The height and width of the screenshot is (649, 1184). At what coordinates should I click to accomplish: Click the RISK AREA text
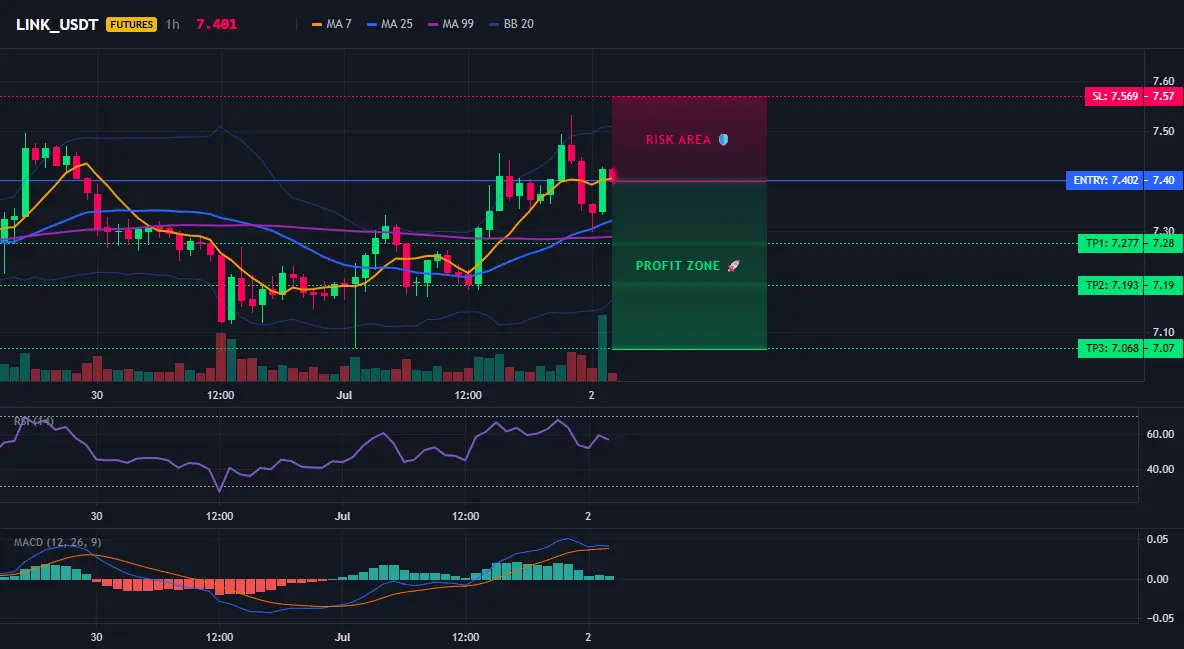678,140
